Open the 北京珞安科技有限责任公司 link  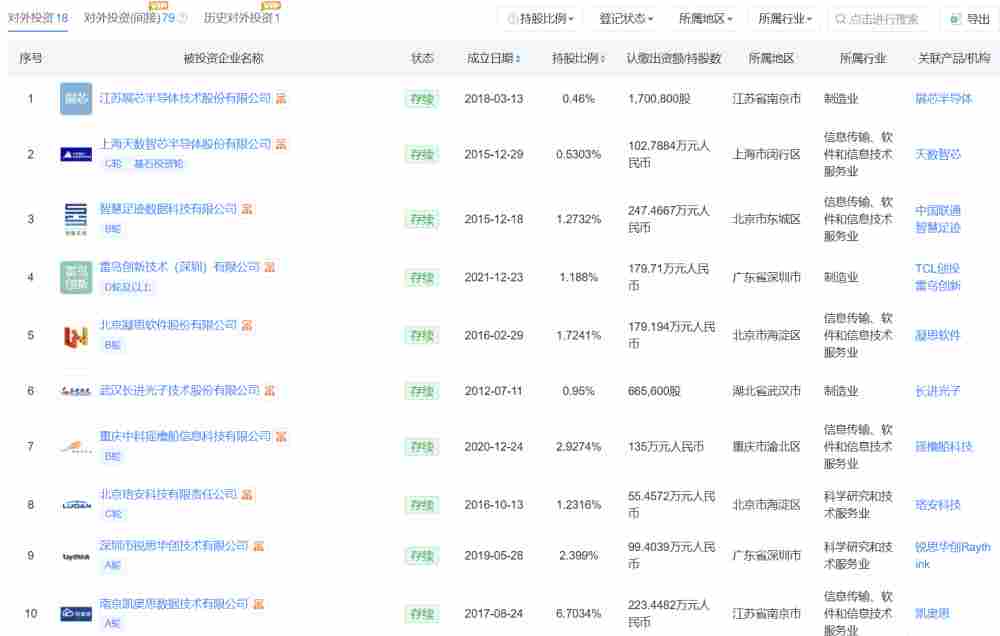pyautogui.click(x=170, y=493)
